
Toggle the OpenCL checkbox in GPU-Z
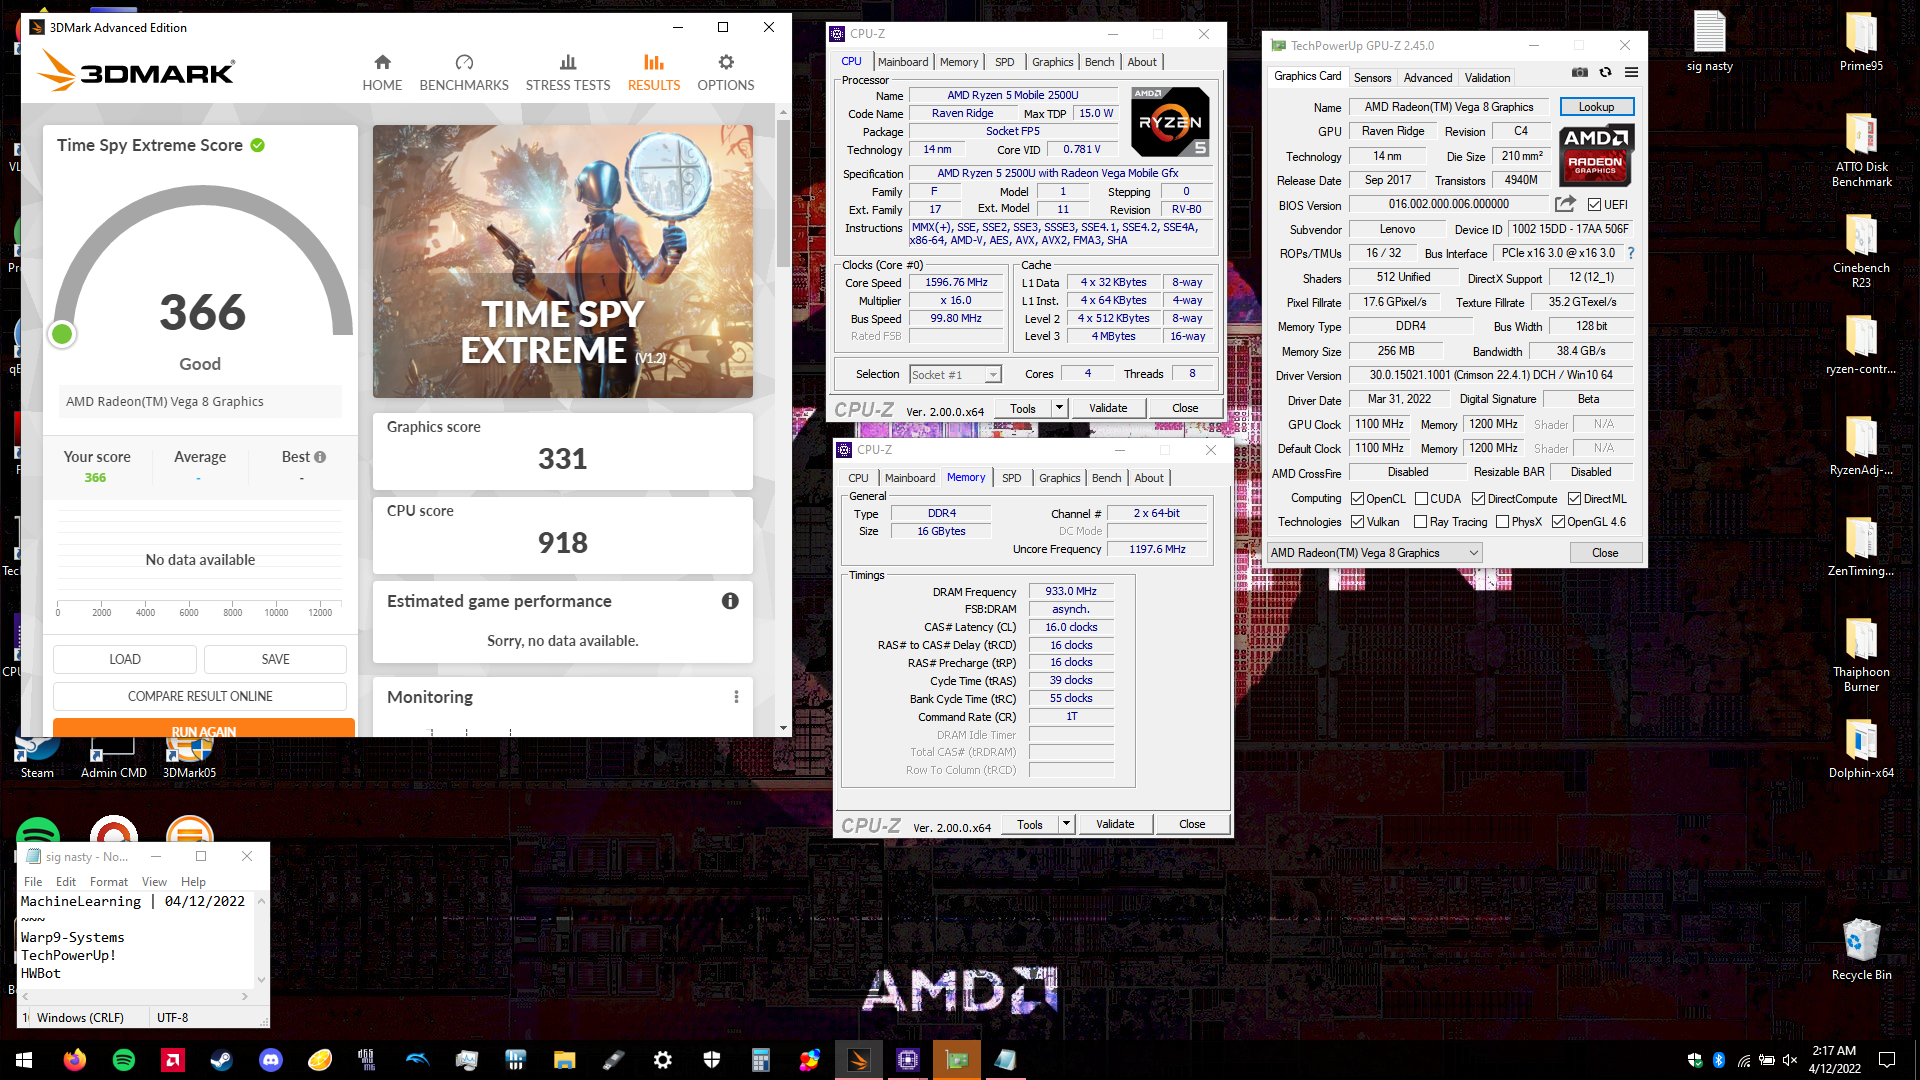[1357, 499]
